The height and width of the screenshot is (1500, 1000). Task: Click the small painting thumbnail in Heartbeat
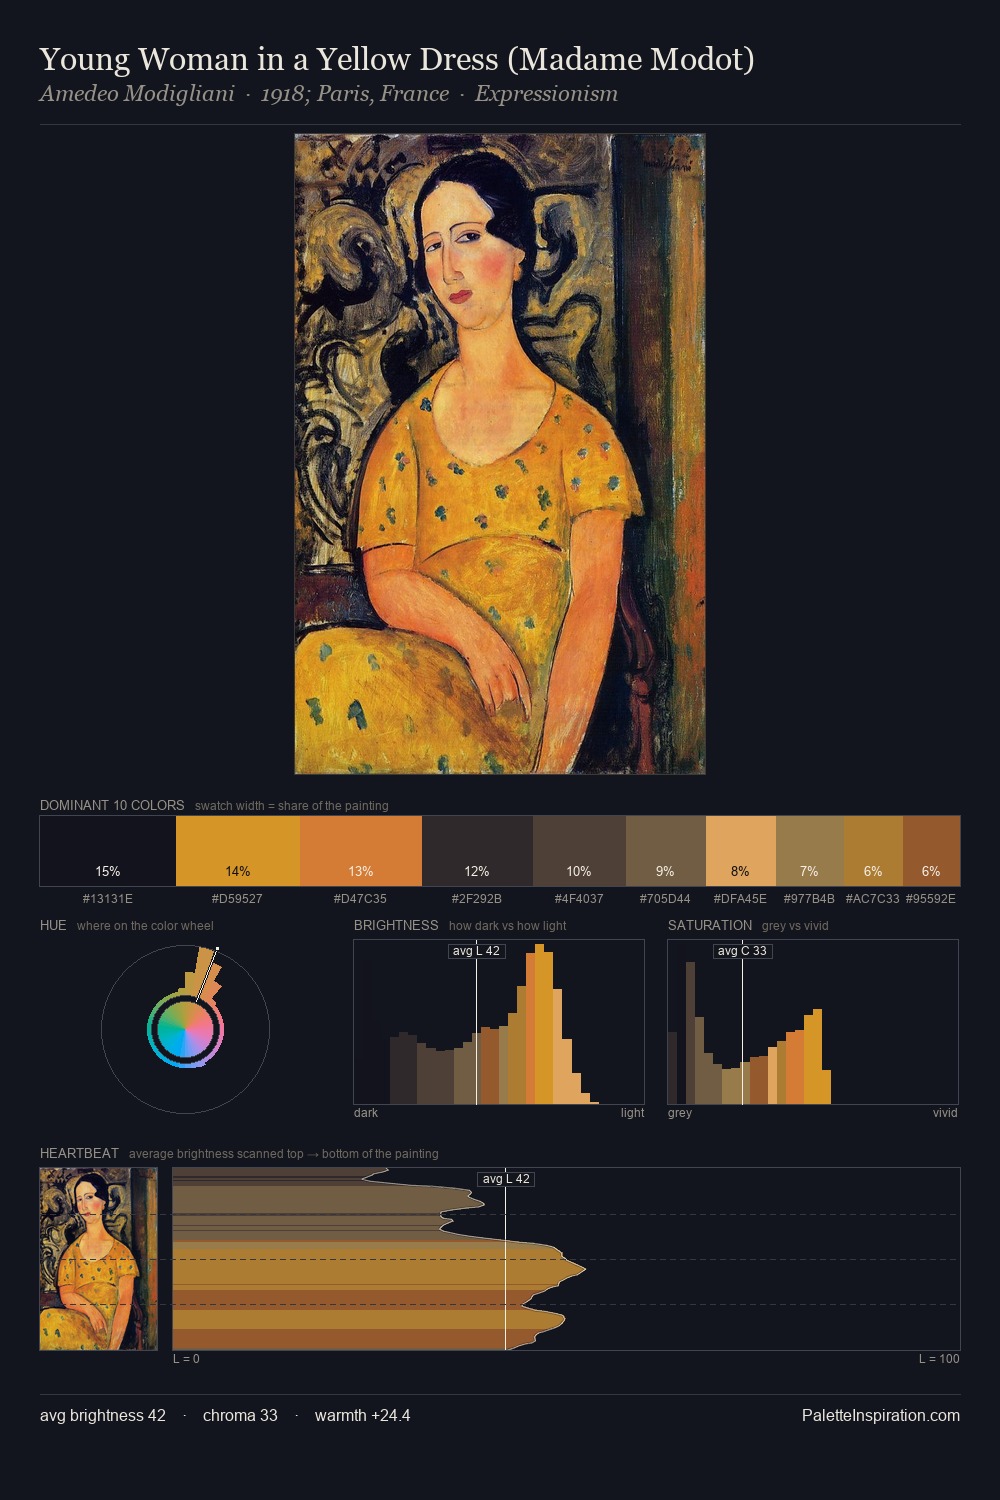(99, 1259)
